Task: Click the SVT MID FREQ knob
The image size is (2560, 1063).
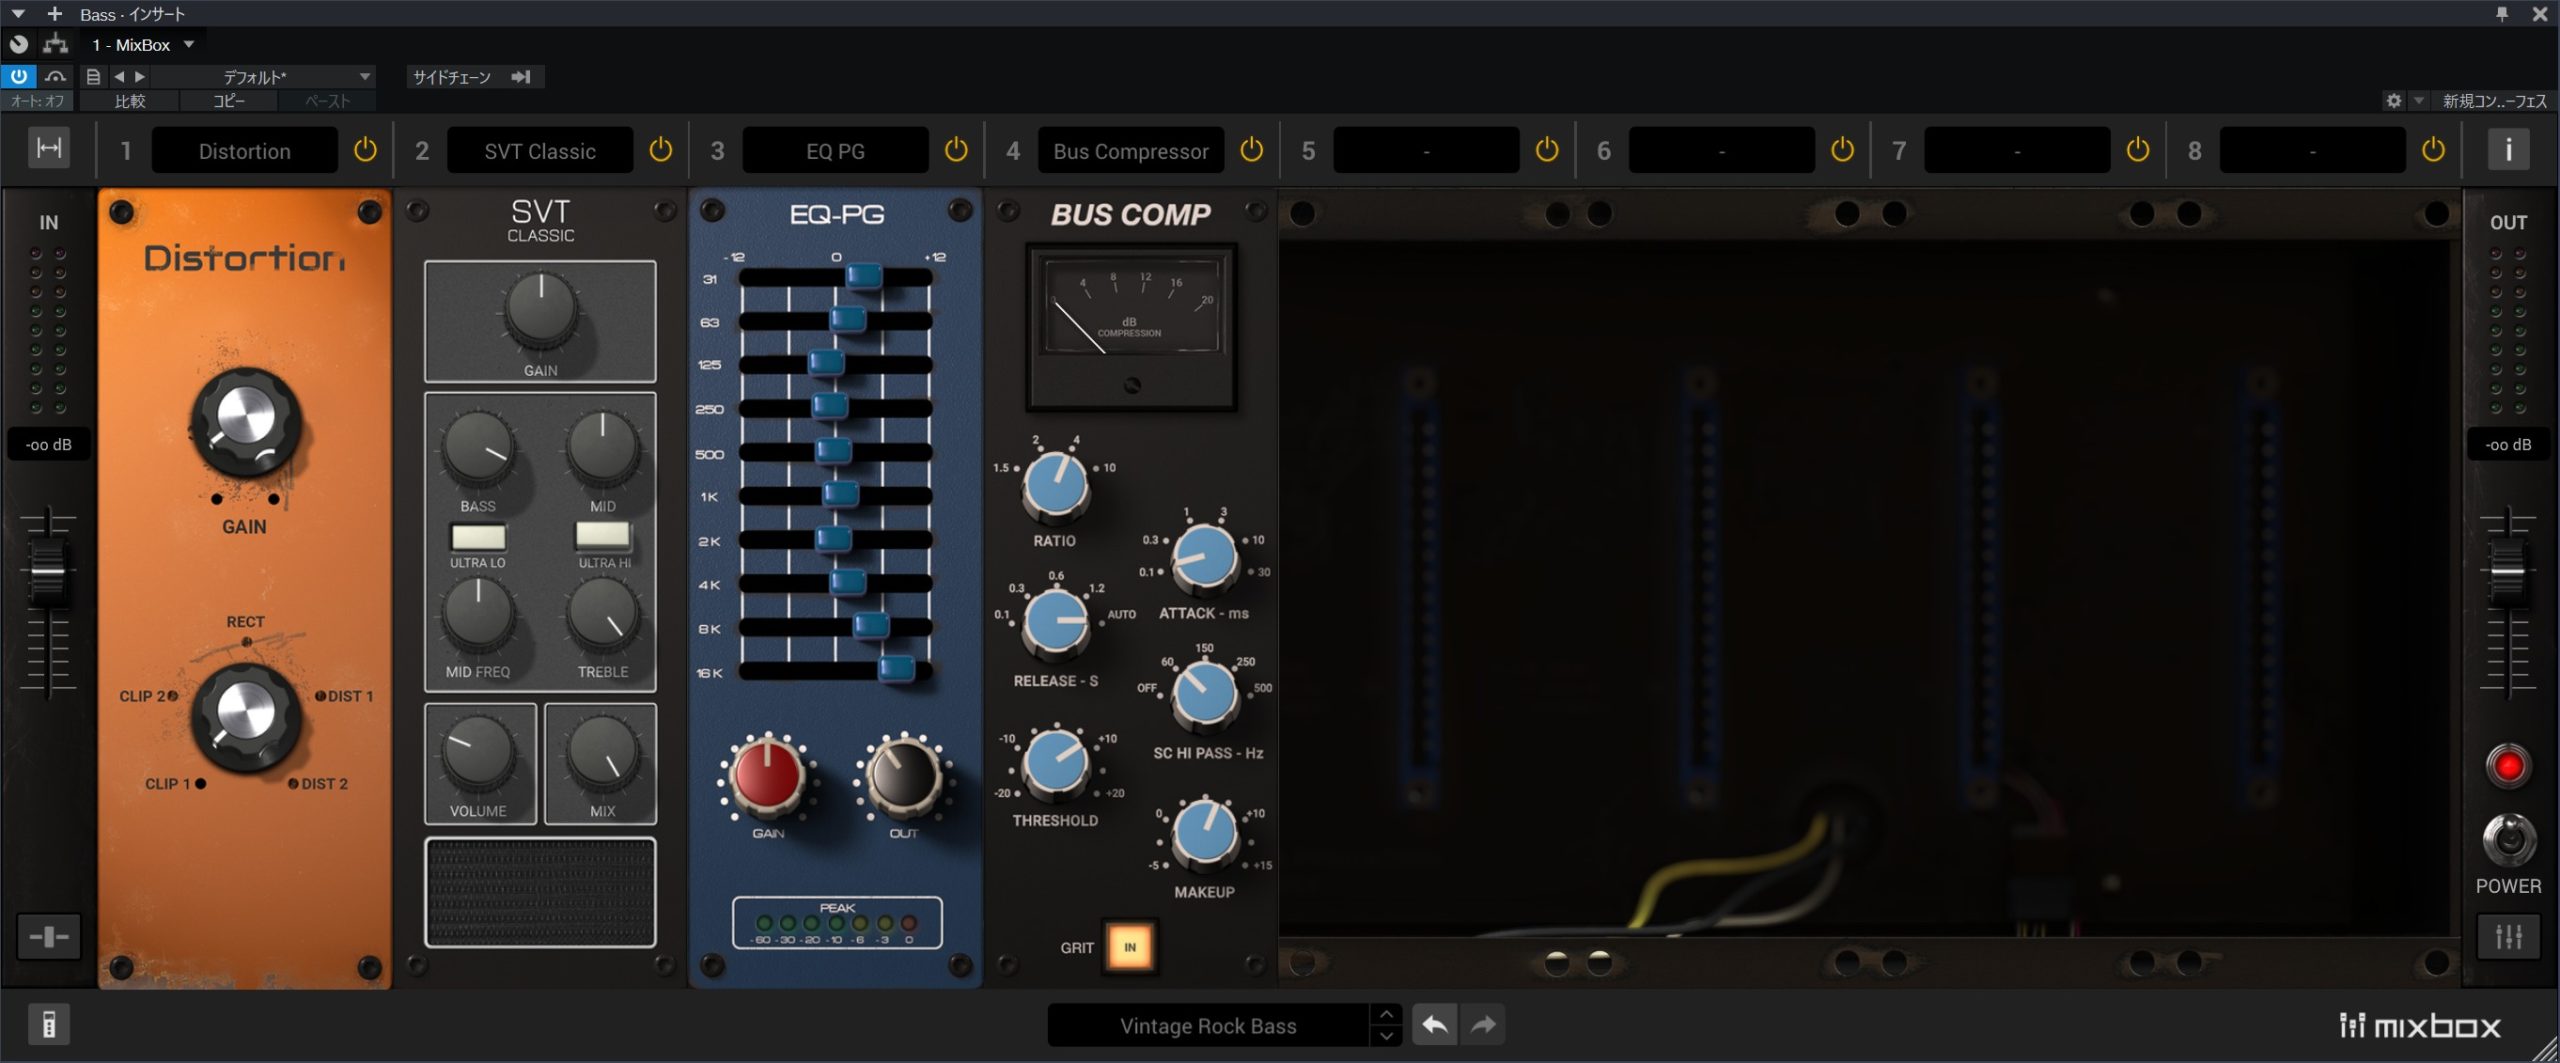Action: [478, 614]
